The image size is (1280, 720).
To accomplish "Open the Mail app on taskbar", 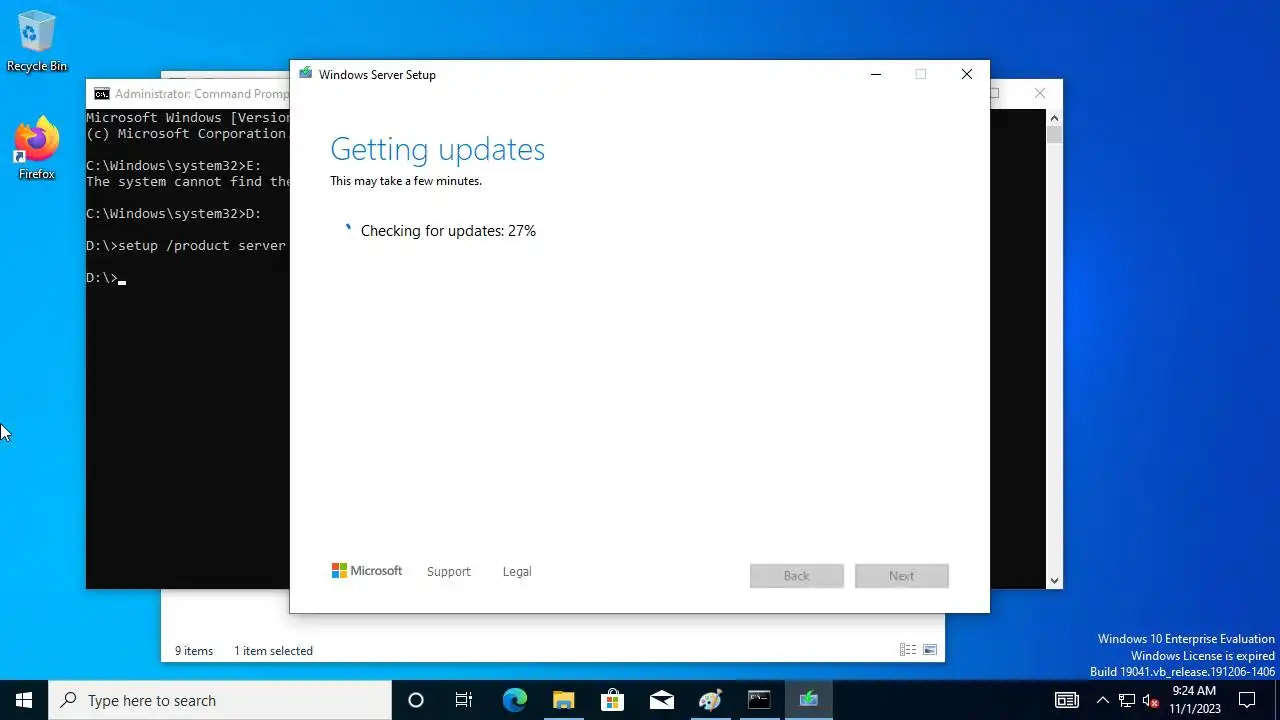I will coord(661,700).
